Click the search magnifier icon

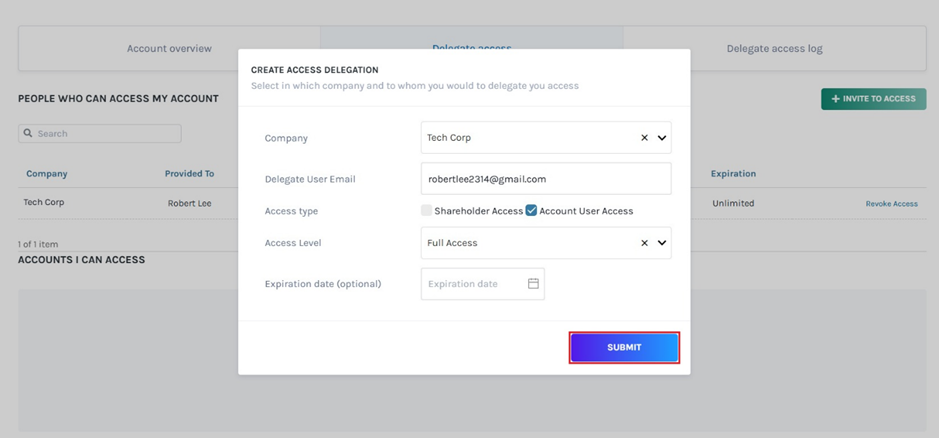(28, 133)
